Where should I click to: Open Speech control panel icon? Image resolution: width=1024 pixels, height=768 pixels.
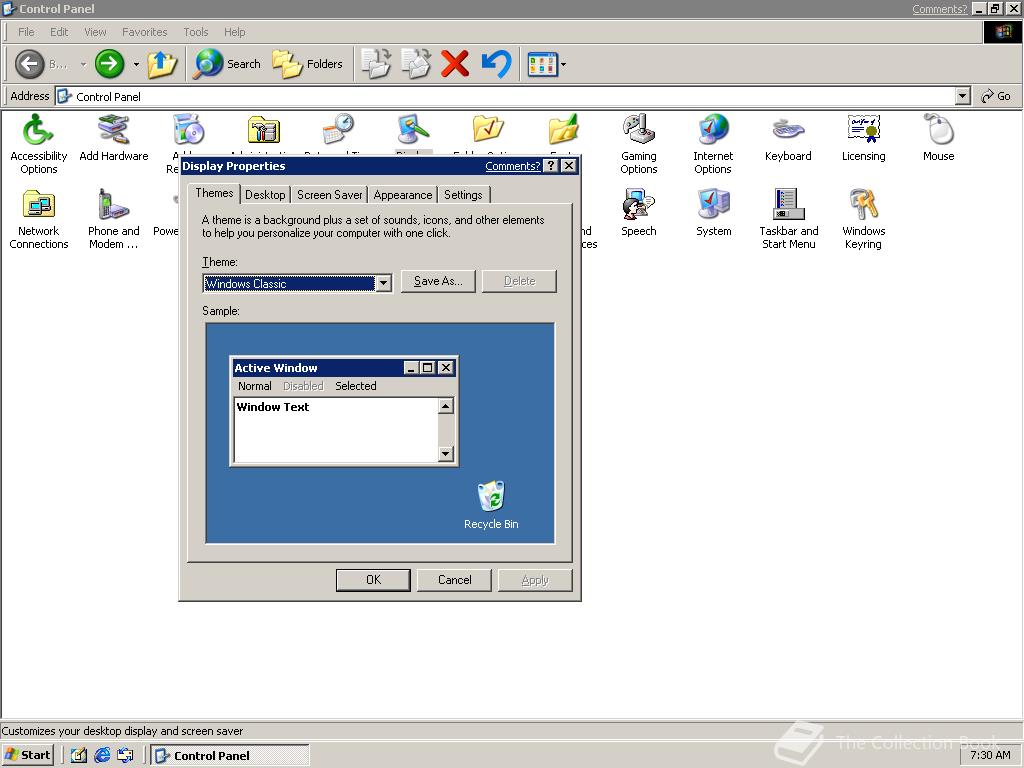(639, 213)
